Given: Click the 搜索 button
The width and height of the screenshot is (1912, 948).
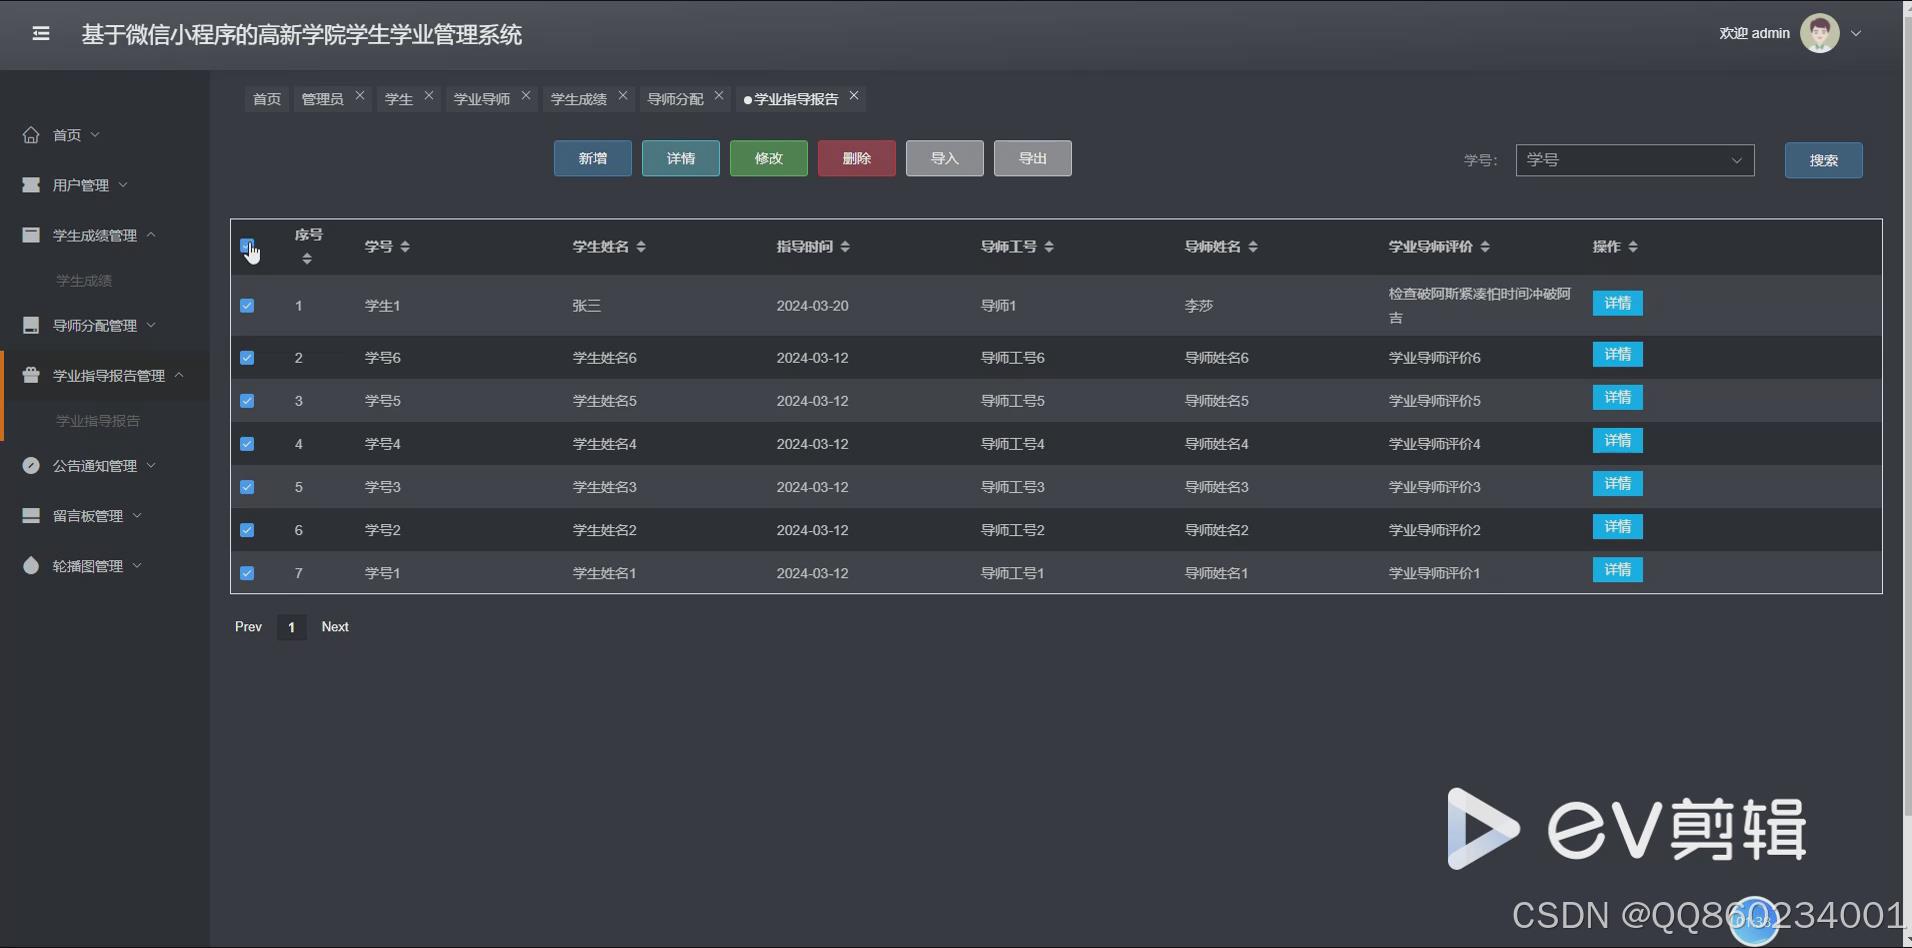Looking at the screenshot, I should pyautogui.click(x=1824, y=160).
